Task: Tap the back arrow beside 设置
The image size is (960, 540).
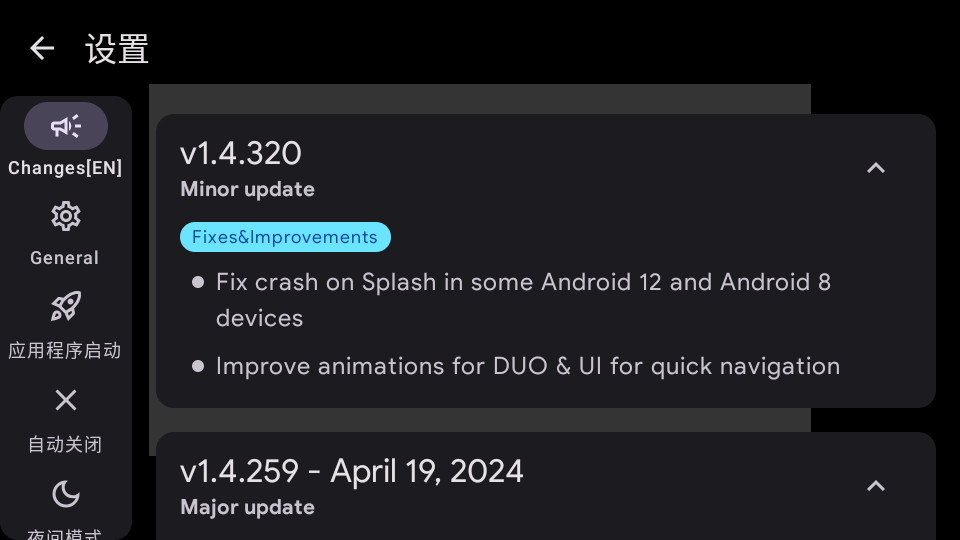Action: point(42,48)
